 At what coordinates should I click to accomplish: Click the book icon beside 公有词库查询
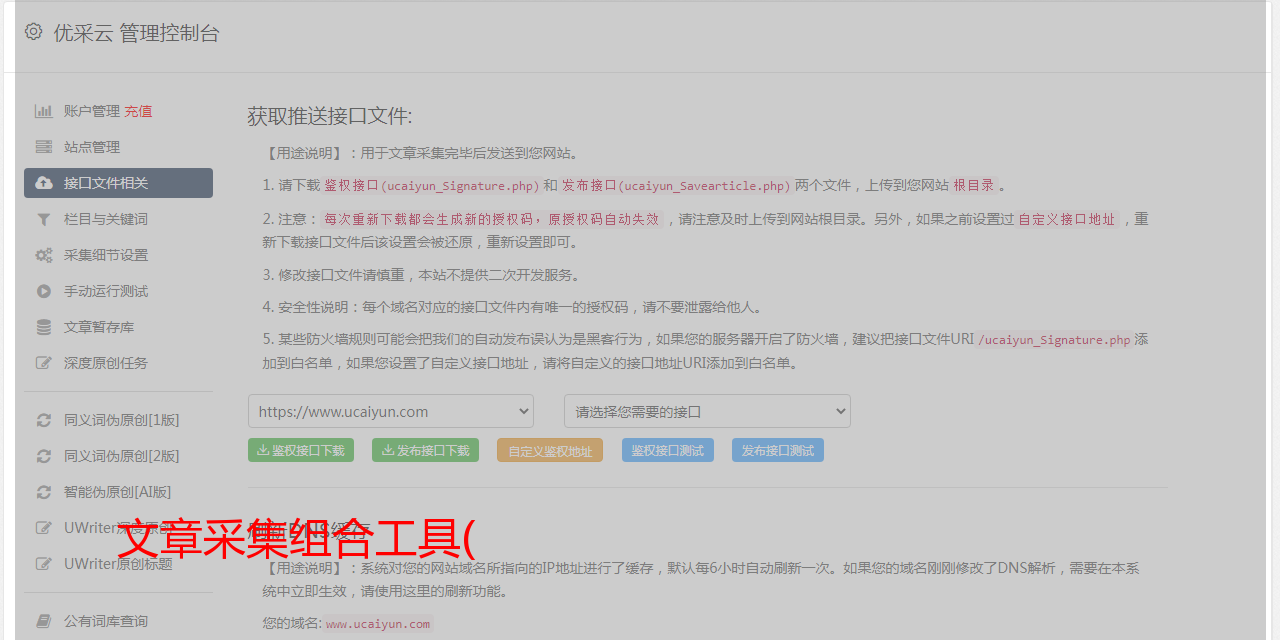44,621
